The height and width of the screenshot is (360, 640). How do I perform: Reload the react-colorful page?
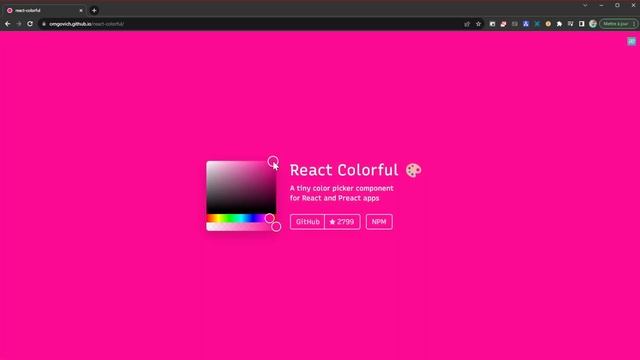(x=30, y=24)
